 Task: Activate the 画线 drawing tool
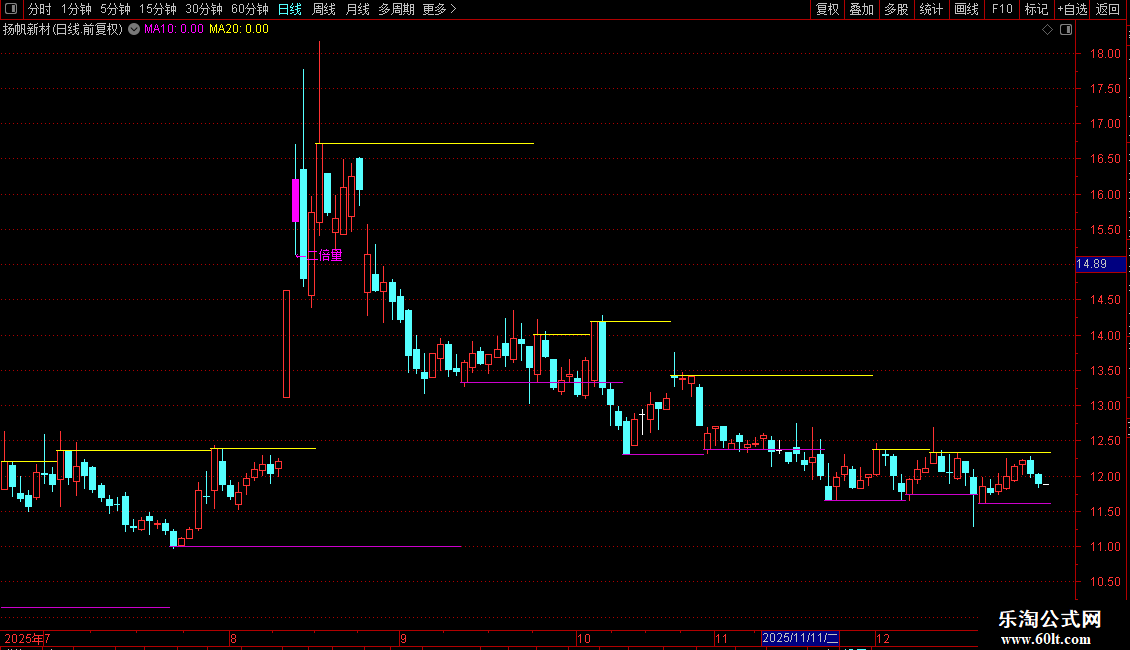pyautogui.click(x=966, y=9)
